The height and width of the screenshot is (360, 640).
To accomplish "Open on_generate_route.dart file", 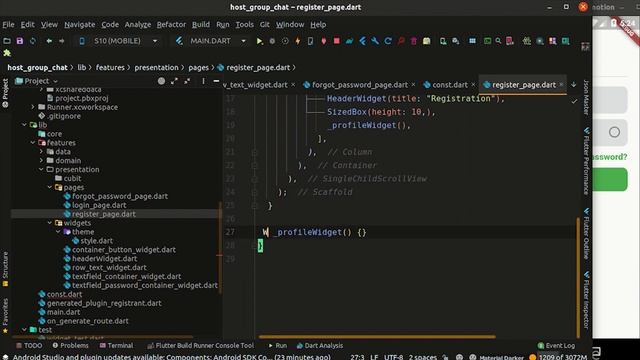I will click(87, 321).
